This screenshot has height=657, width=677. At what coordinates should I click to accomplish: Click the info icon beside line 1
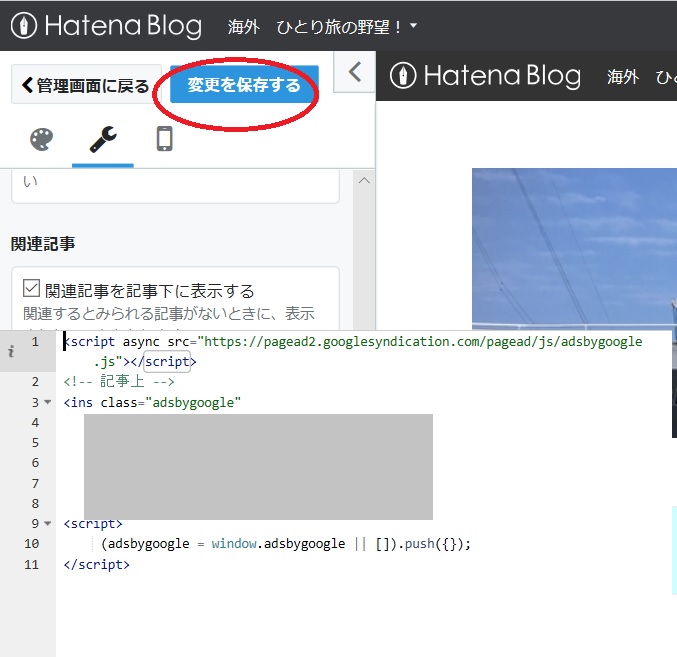coord(11,351)
